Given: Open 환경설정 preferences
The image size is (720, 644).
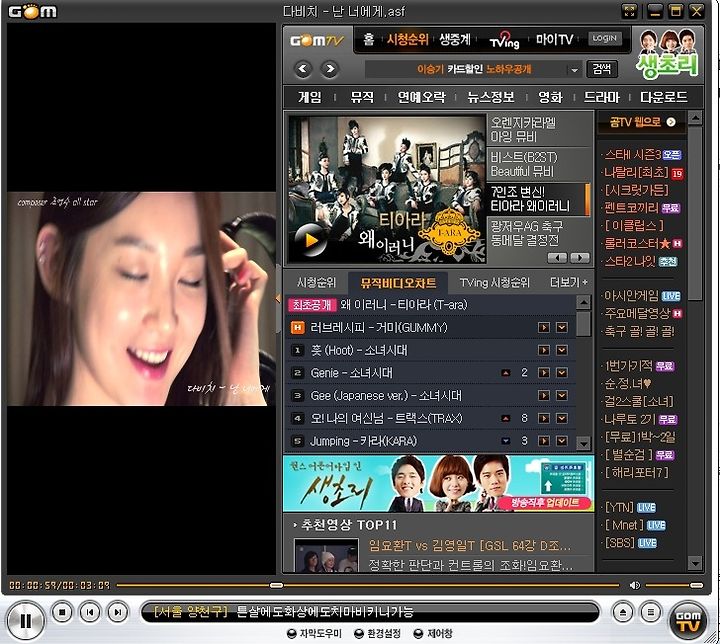Looking at the screenshot, I should 377,634.
